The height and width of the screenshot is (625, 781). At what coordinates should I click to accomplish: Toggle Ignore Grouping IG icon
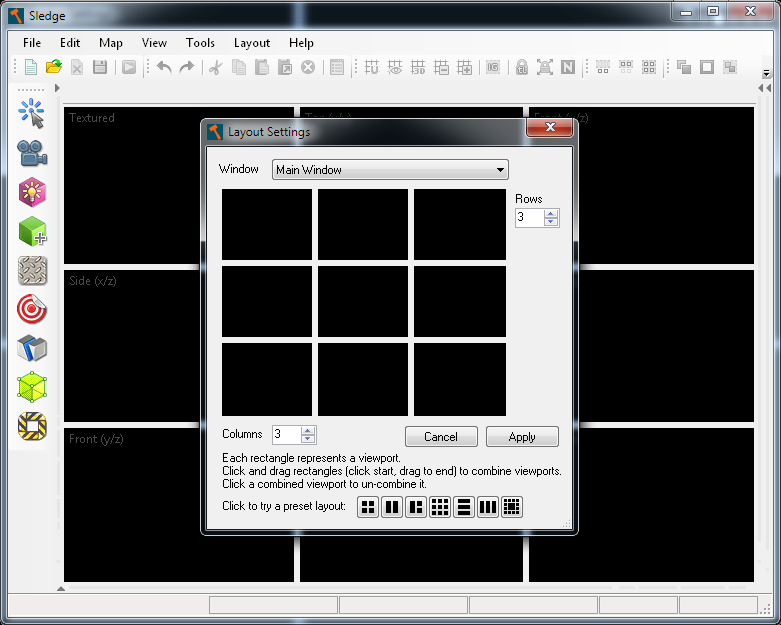493,67
